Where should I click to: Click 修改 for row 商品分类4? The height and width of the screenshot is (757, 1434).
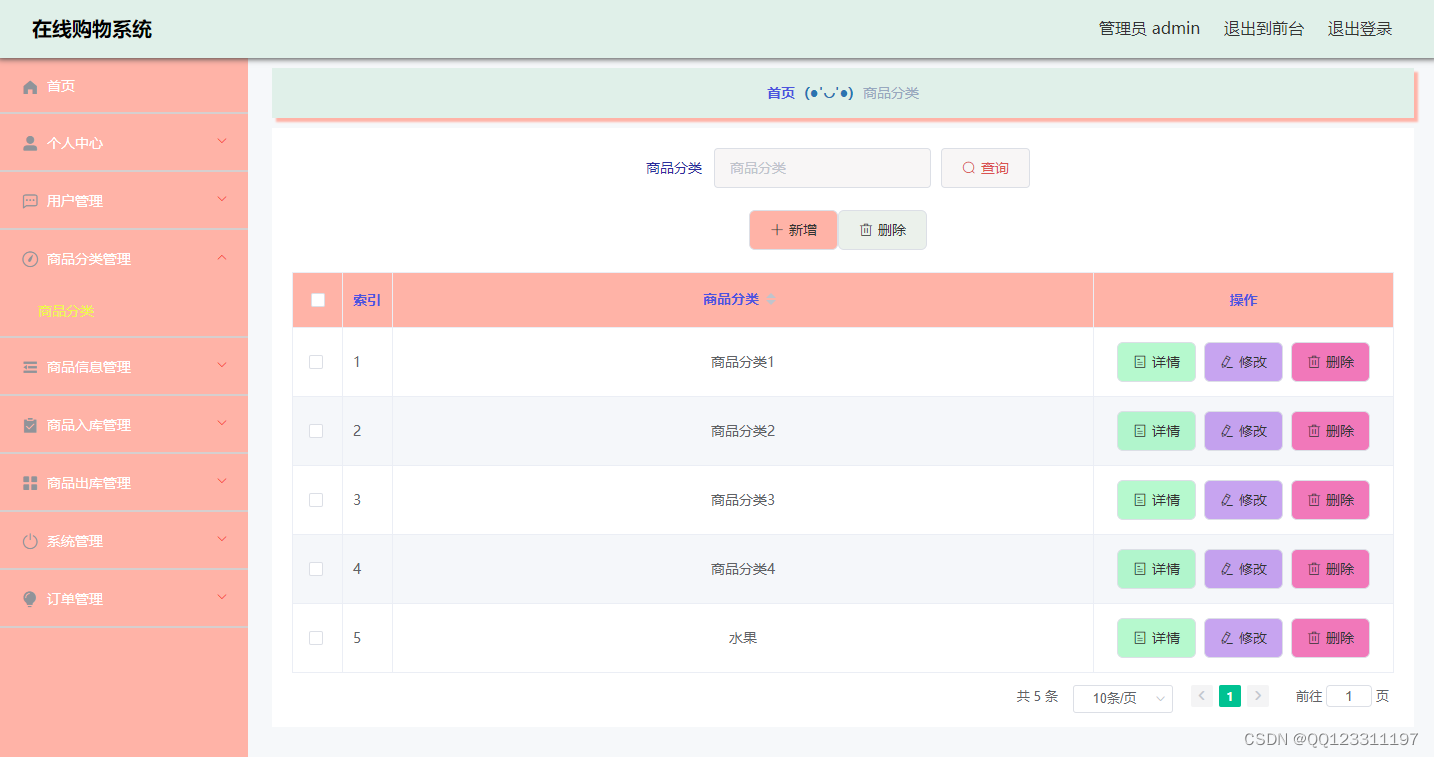click(x=1243, y=569)
